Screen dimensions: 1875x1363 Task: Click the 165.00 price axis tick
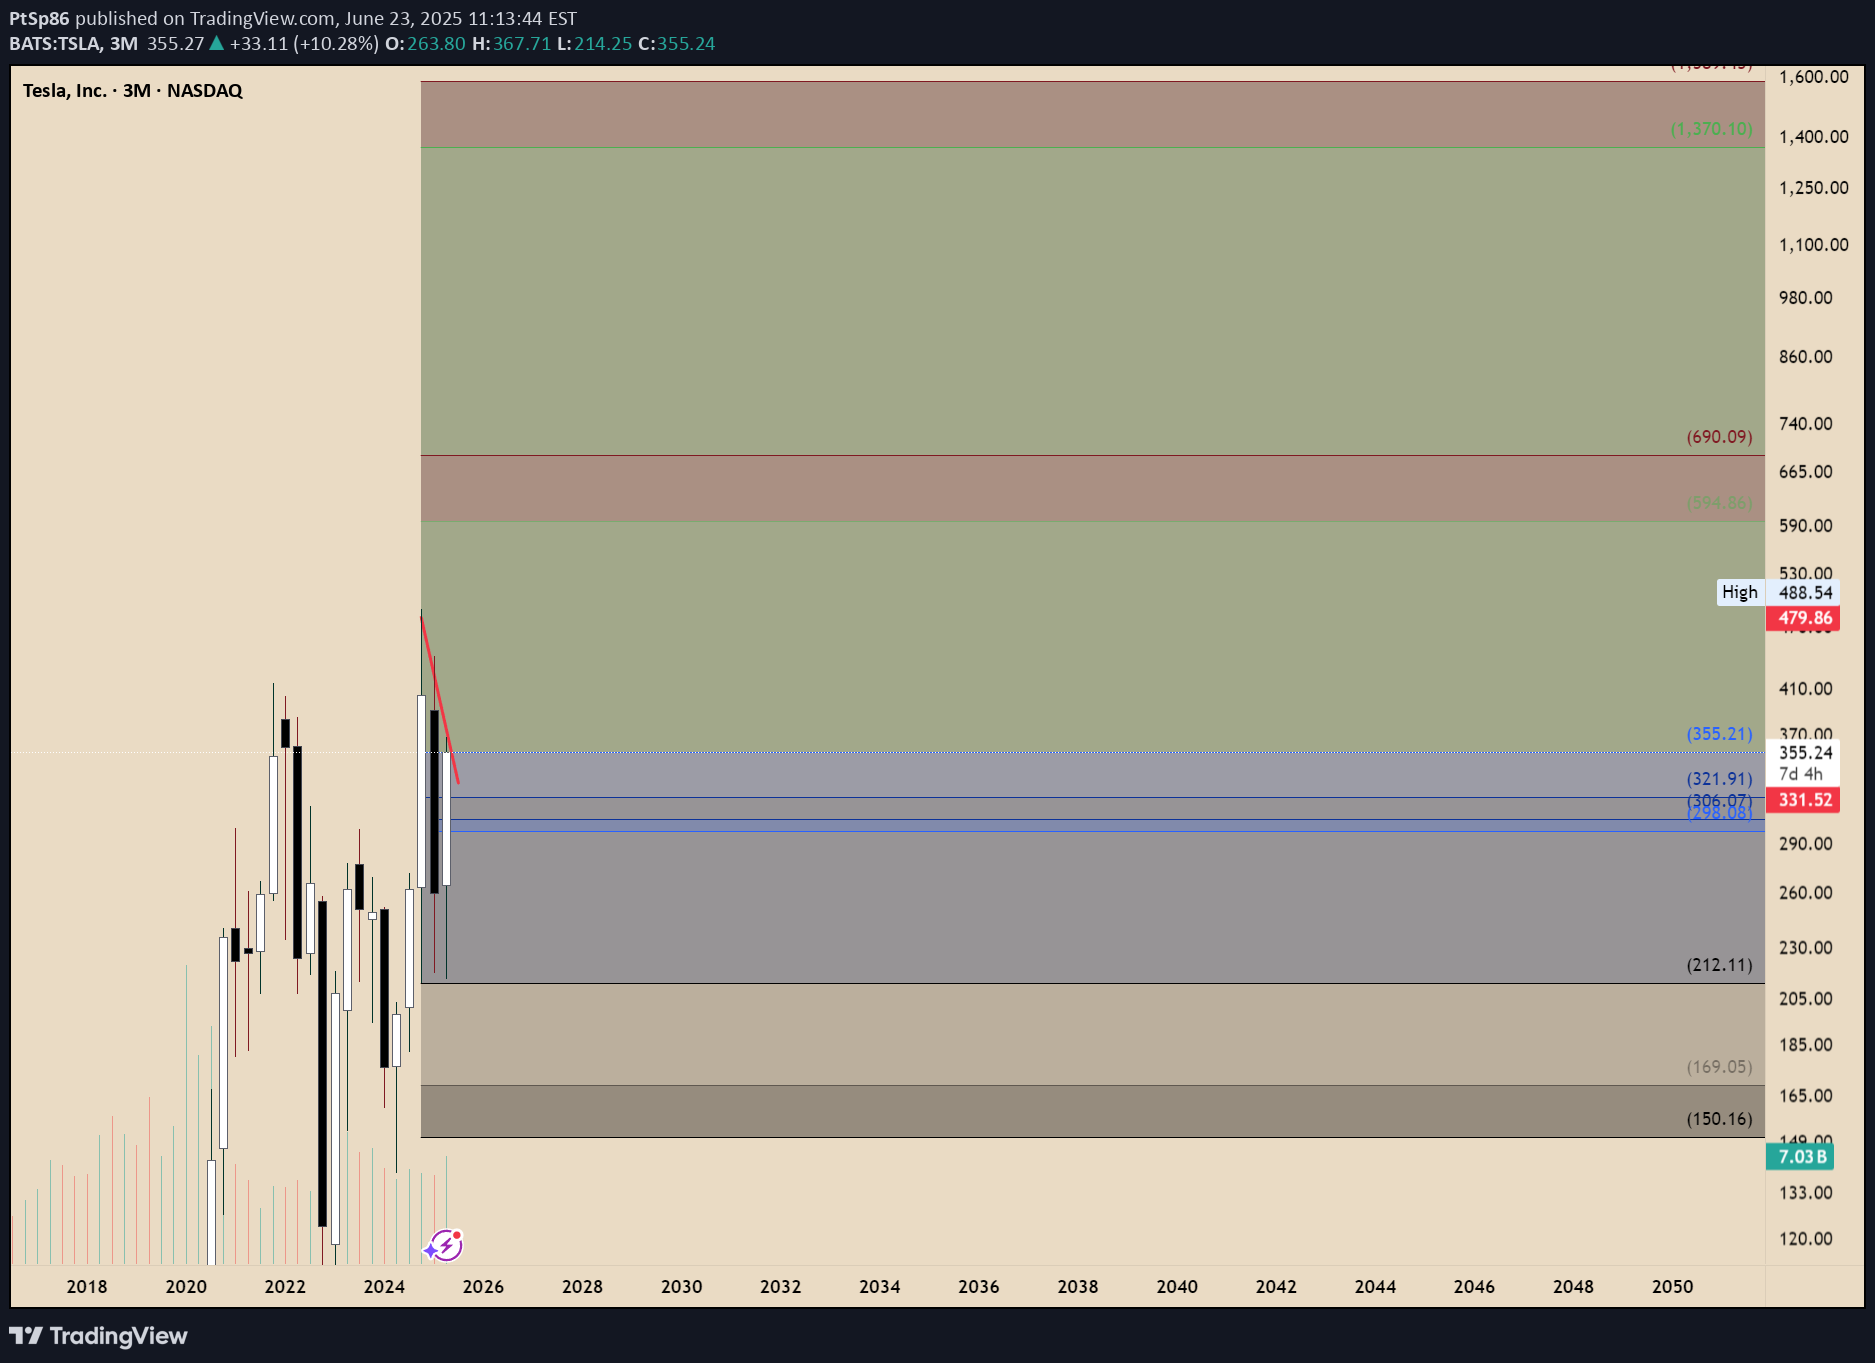point(1805,1096)
